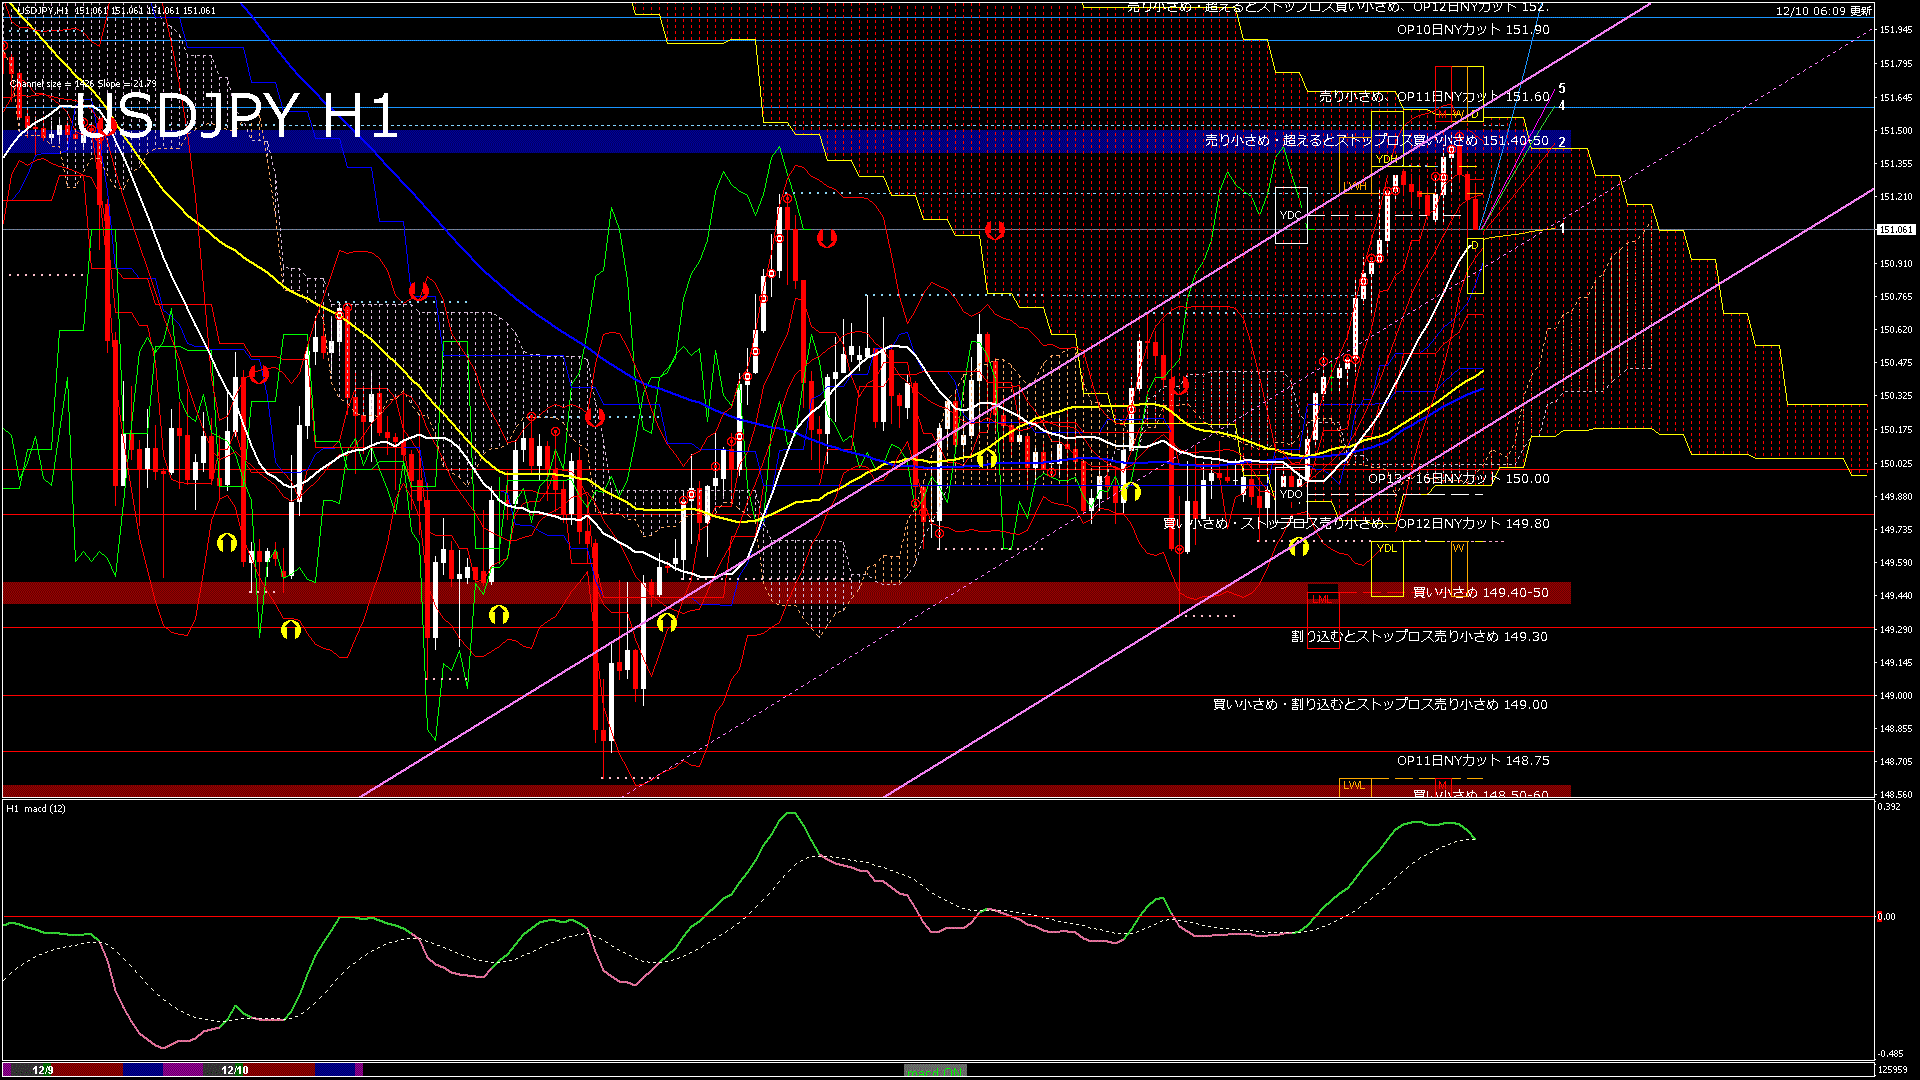This screenshot has height=1080, width=1920.
Task: Click fan line label number 1
Action: pos(1562,229)
